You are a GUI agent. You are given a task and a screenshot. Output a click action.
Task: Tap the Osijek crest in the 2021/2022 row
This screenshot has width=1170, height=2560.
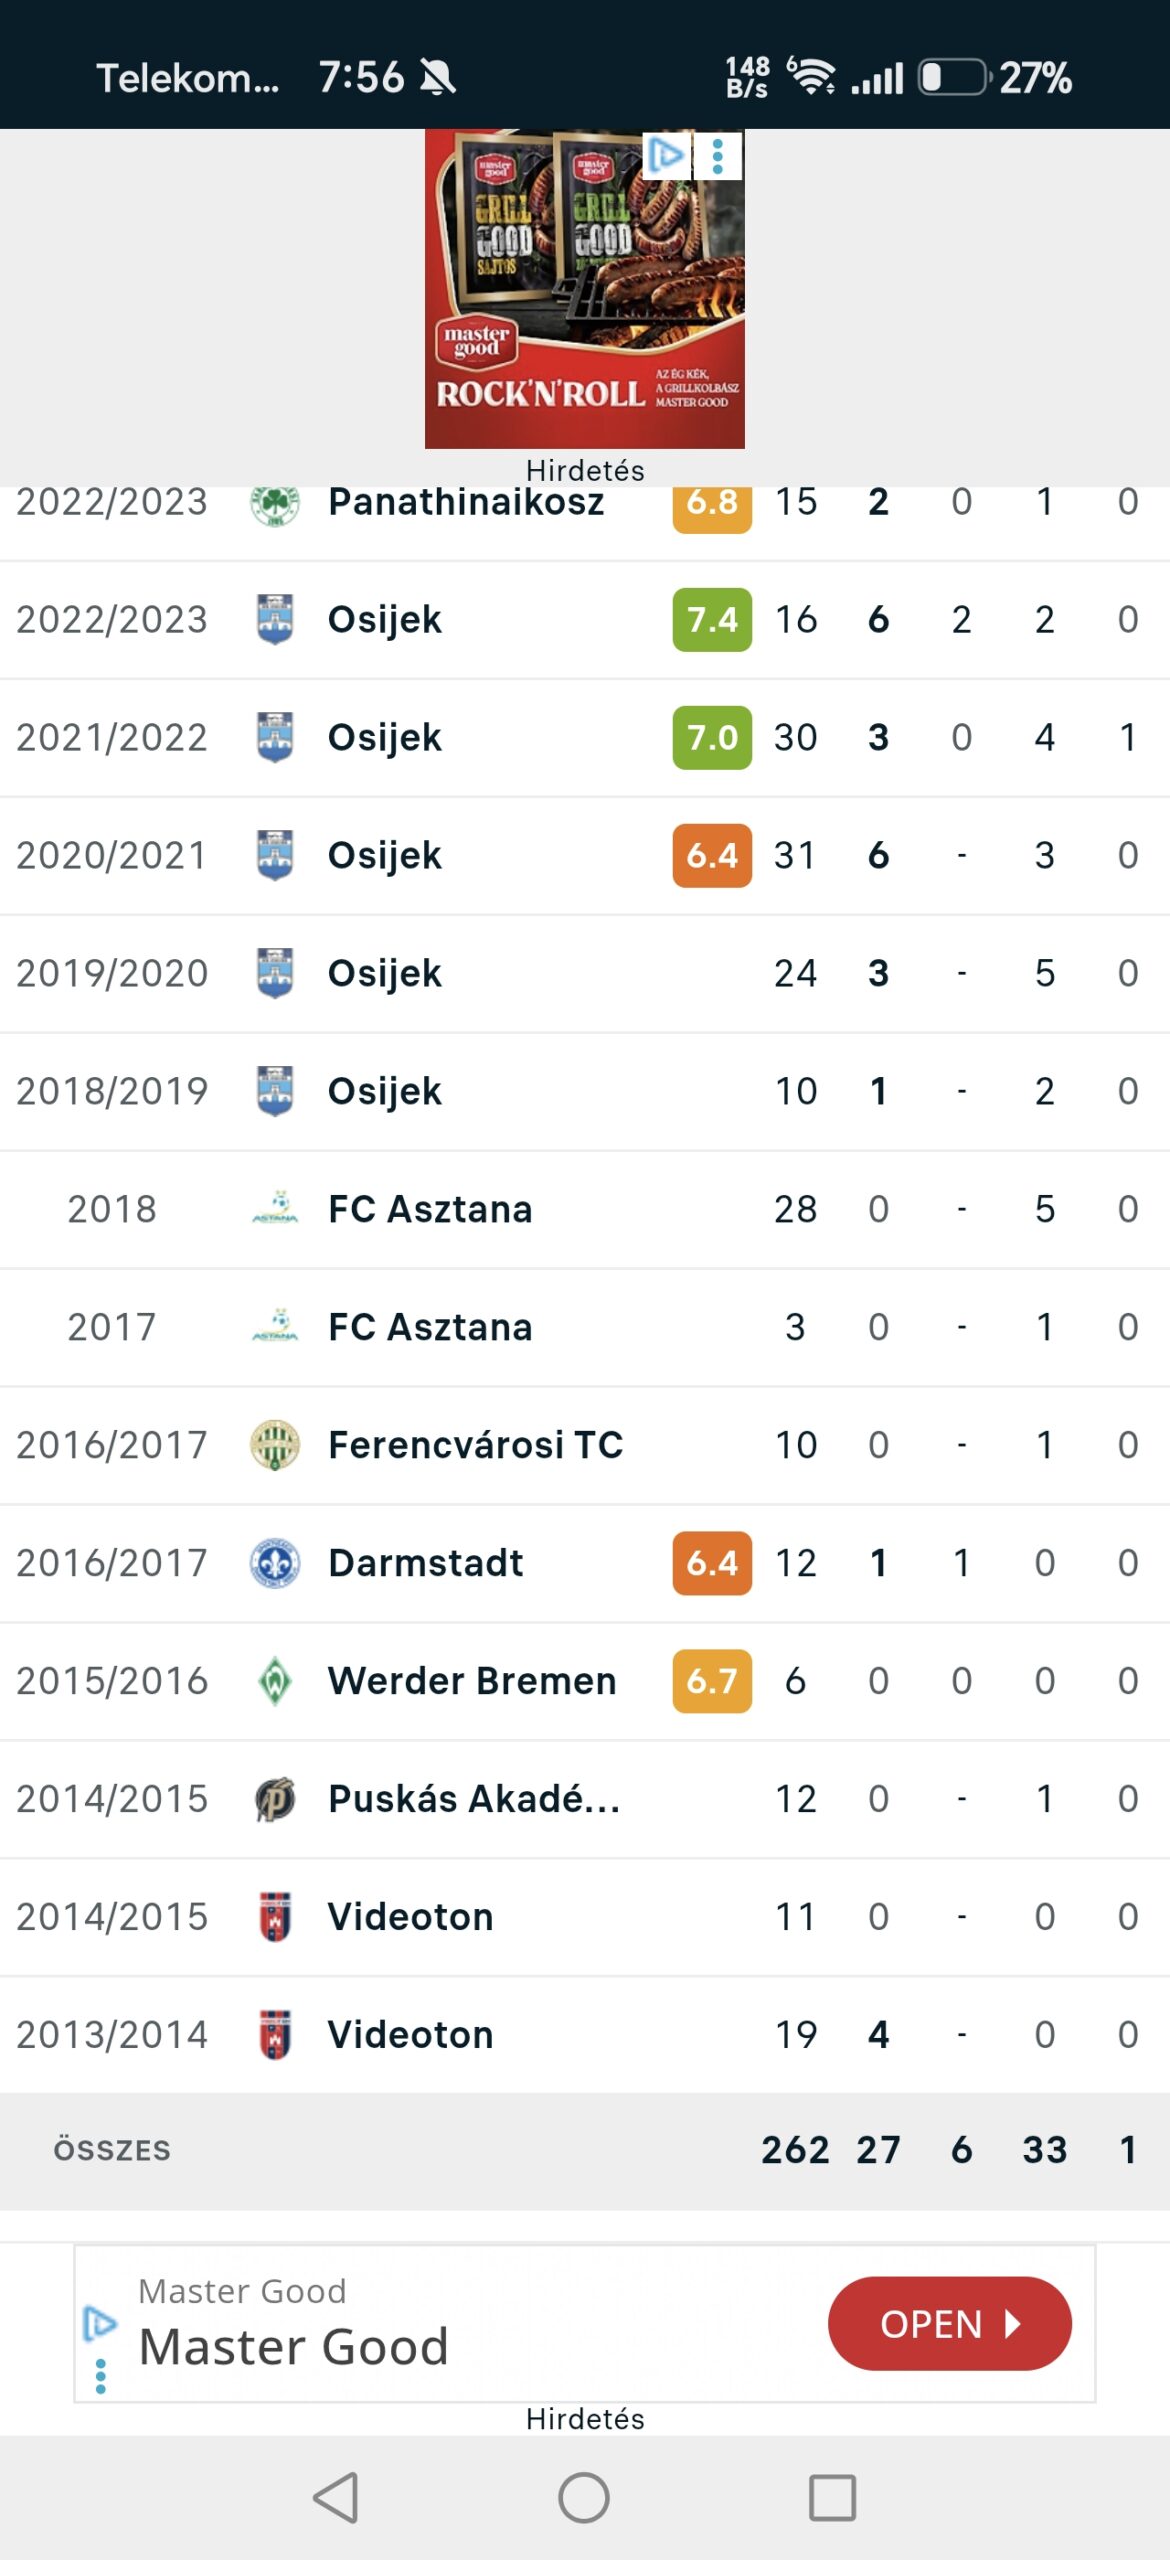(x=274, y=737)
